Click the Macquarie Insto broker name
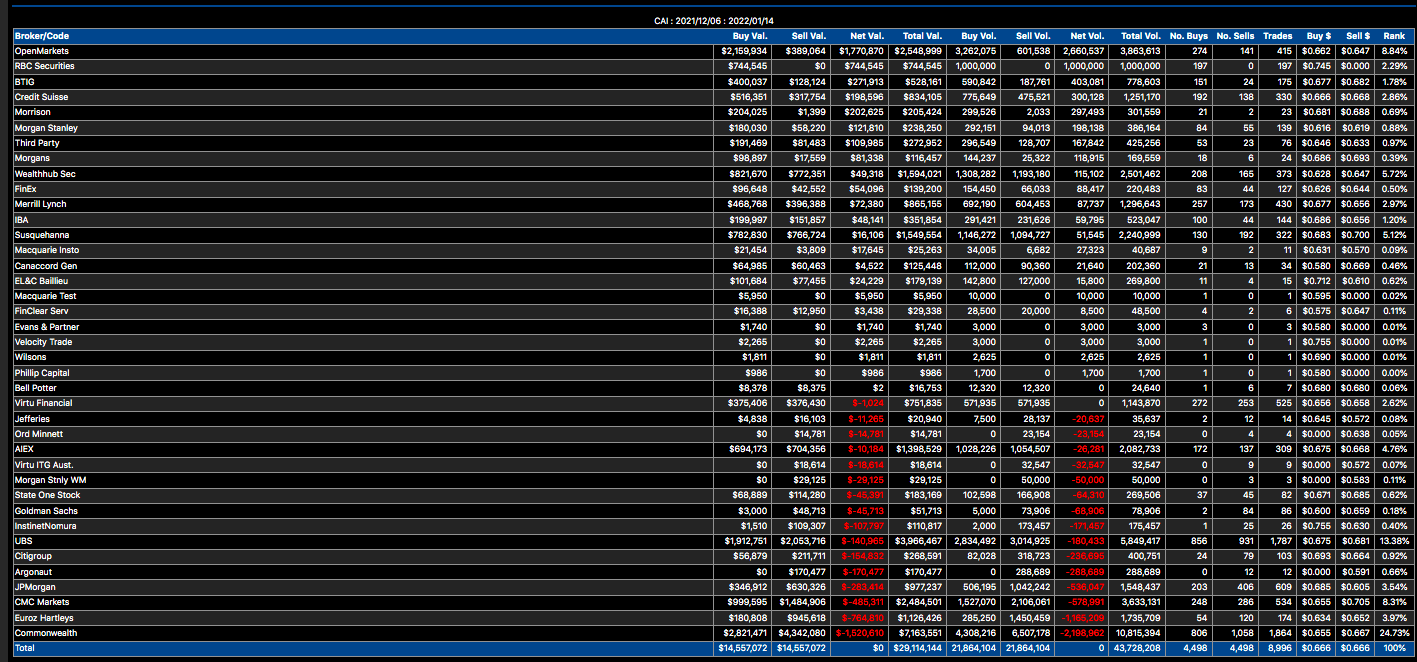This screenshot has height=662, width=1417. pos(47,250)
